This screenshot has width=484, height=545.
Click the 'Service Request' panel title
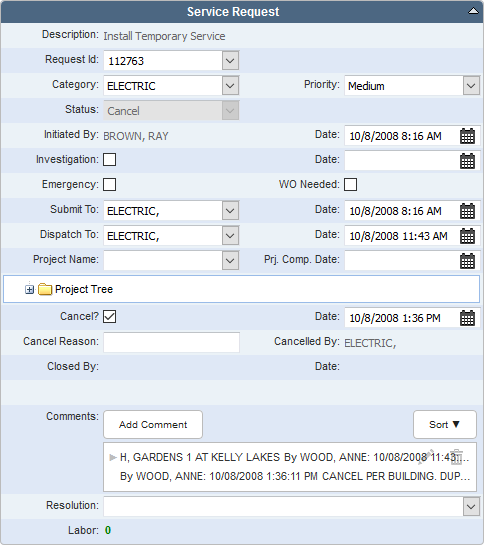pyautogui.click(x=233, y=12)
